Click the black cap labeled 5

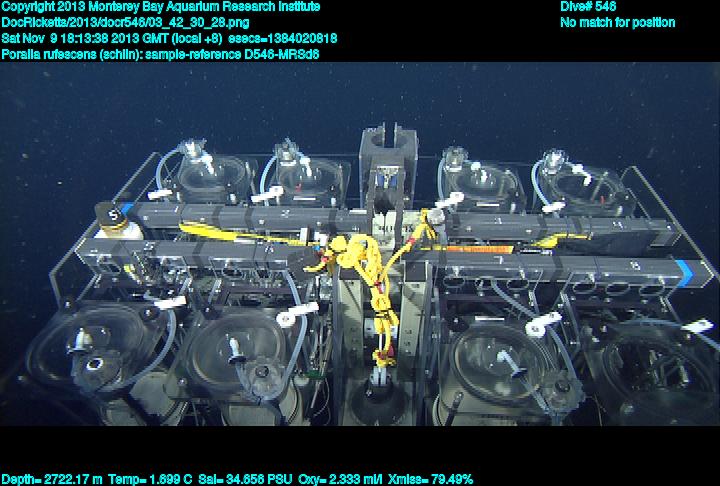click(x=113, y=215)
